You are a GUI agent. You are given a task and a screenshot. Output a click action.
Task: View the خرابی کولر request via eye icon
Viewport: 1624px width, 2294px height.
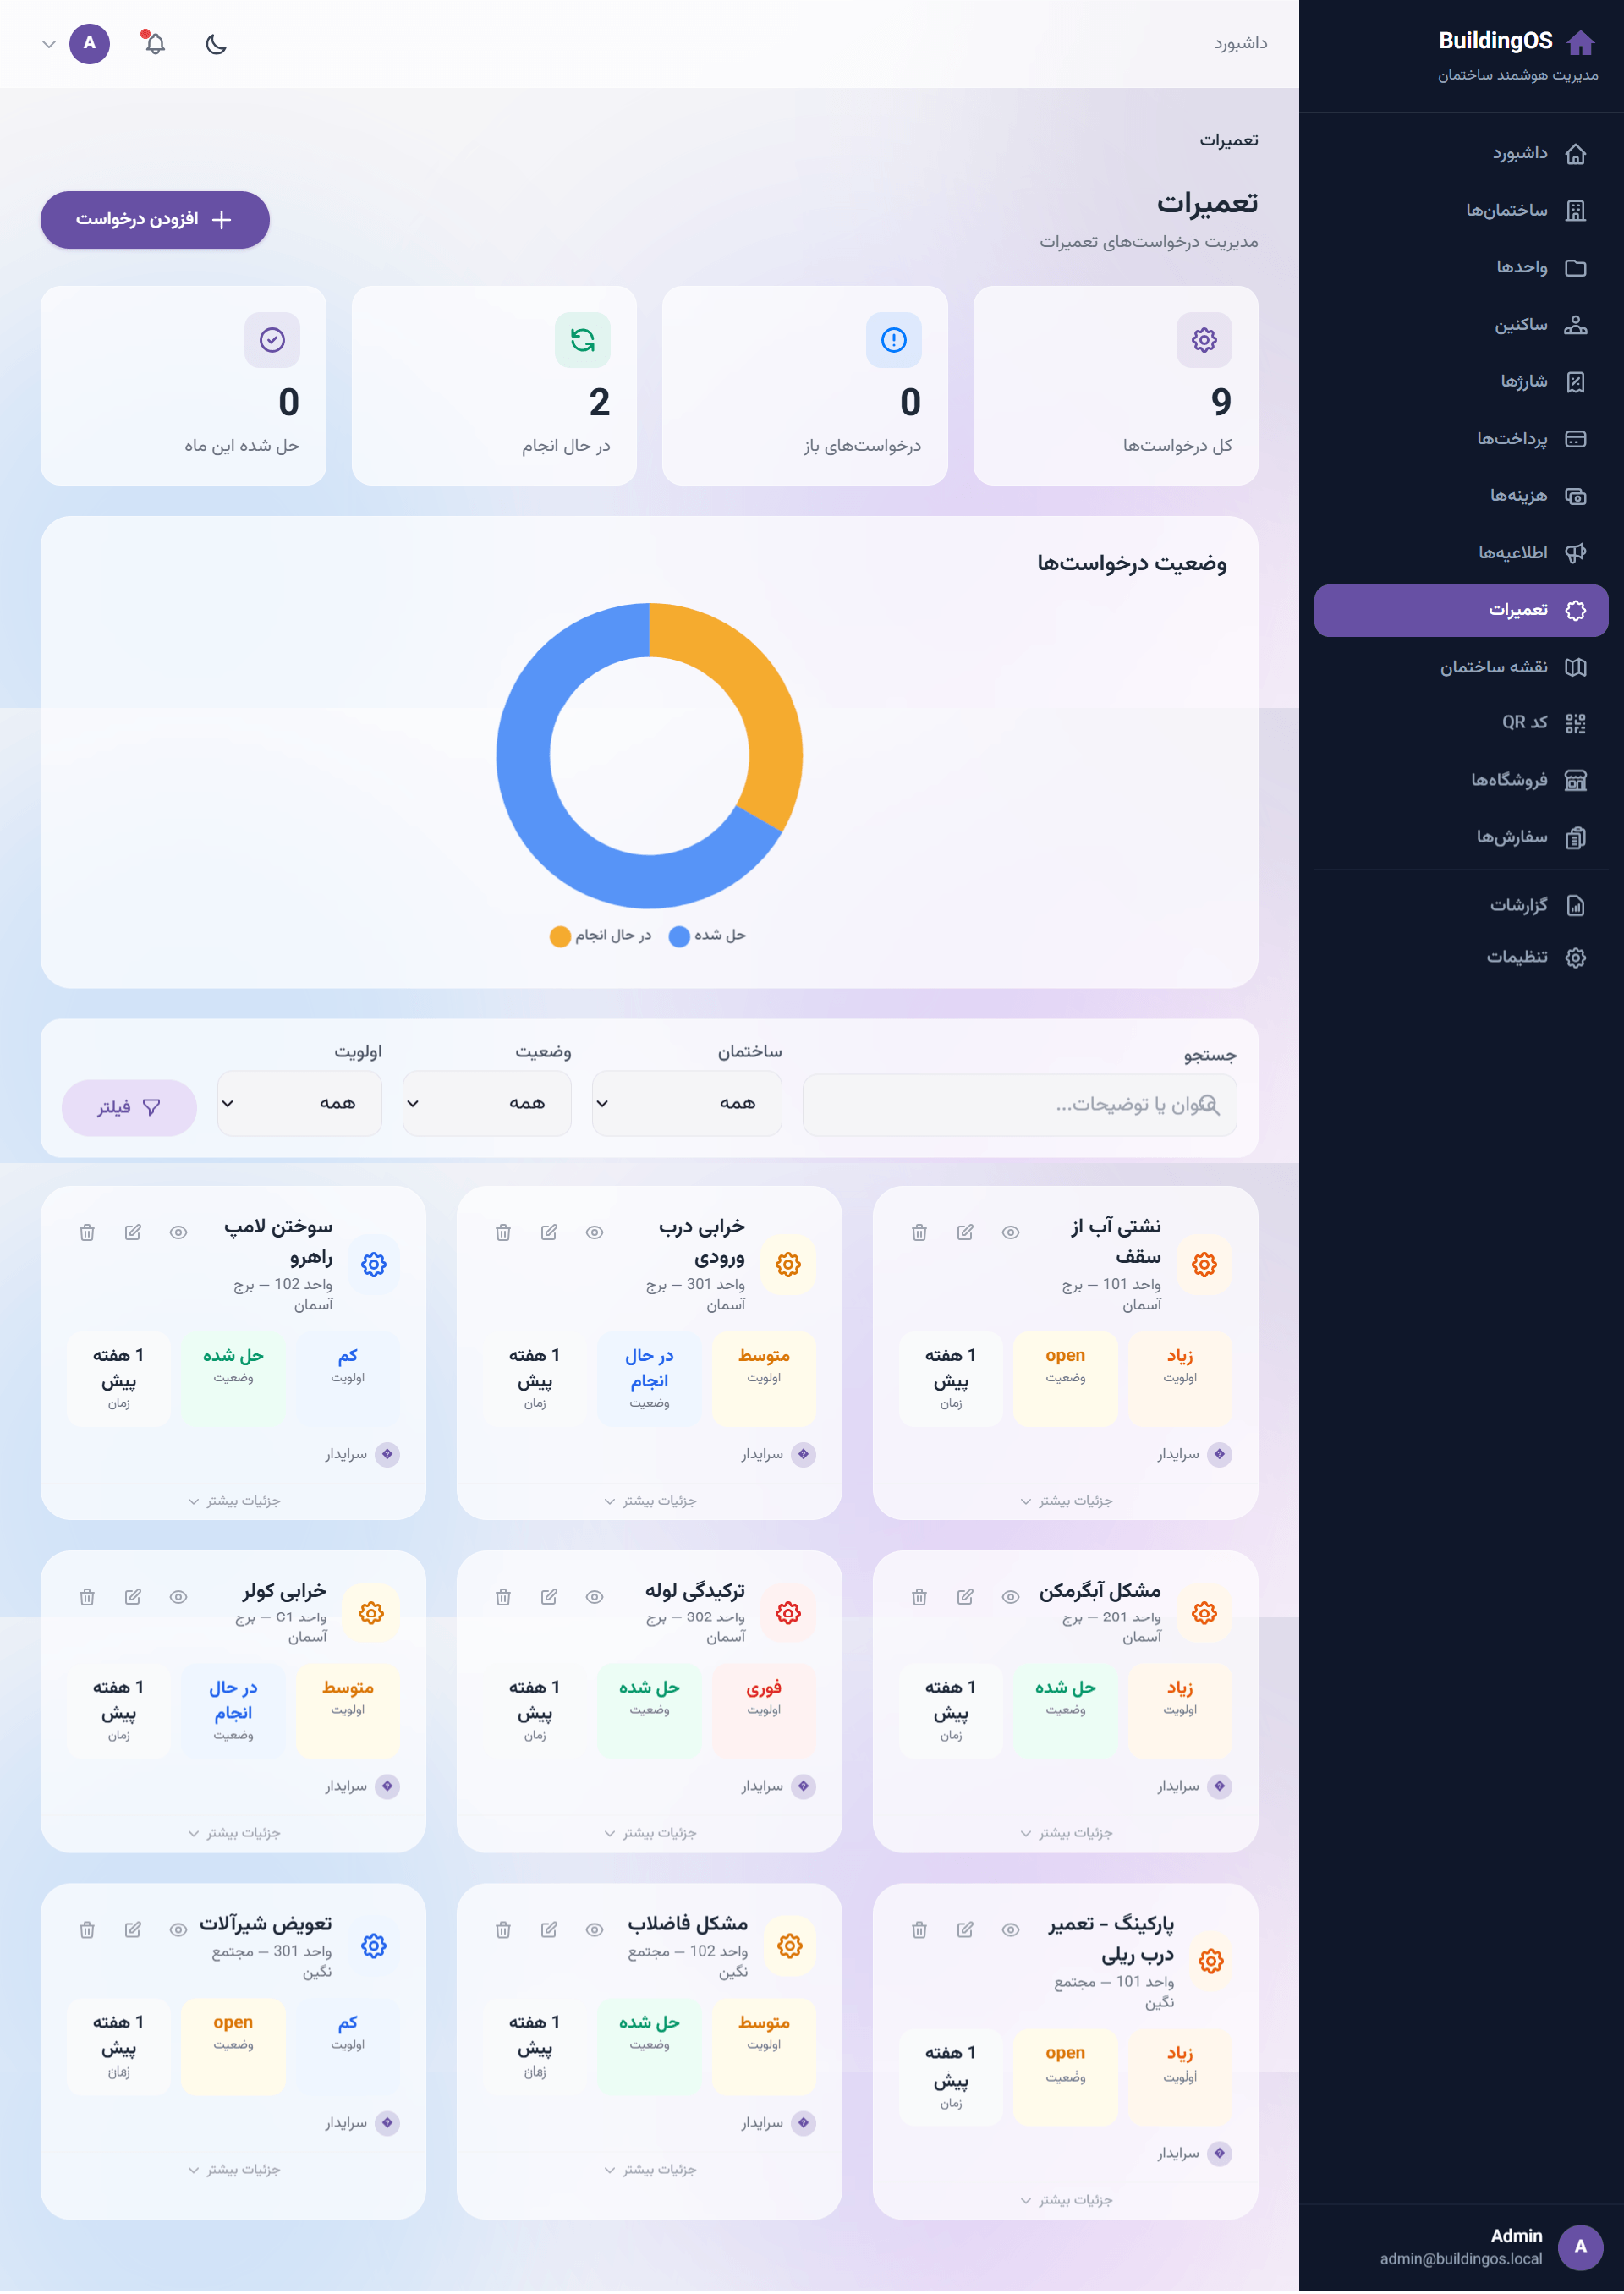point(178,1598)
